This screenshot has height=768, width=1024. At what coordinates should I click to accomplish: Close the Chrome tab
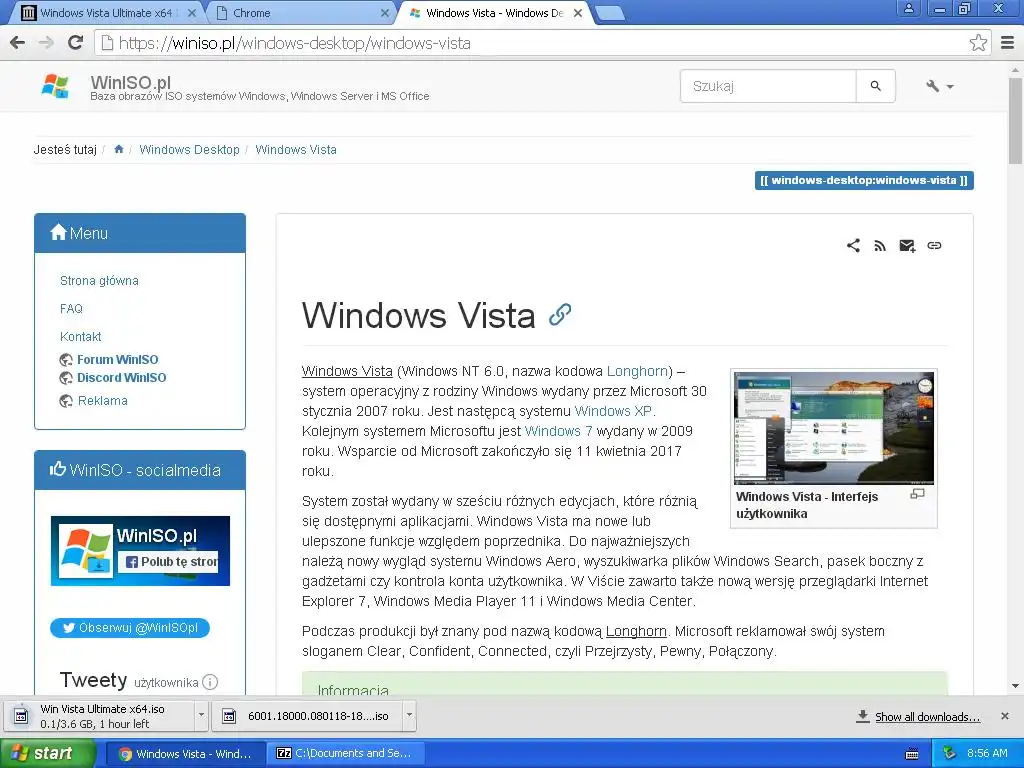click(385, 12)
